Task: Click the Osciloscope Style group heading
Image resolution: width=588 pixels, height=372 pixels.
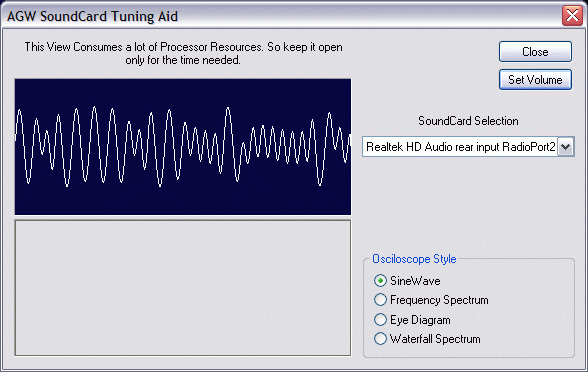Action: [x=414, y=259]
